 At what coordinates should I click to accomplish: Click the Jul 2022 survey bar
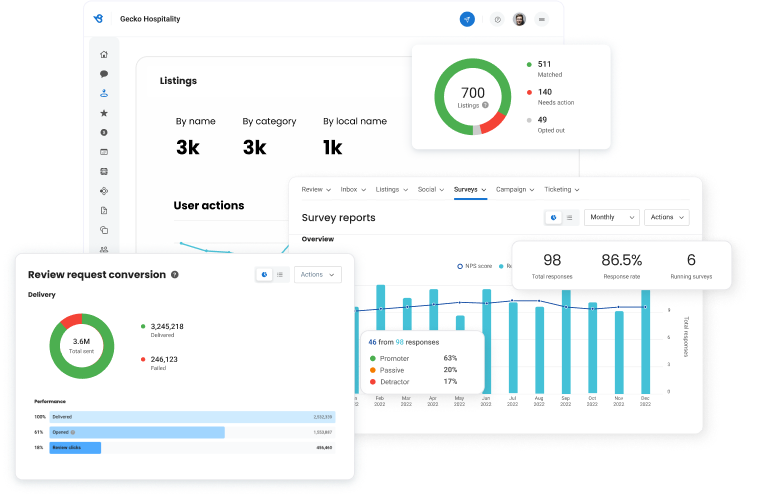tap(513, 348)
